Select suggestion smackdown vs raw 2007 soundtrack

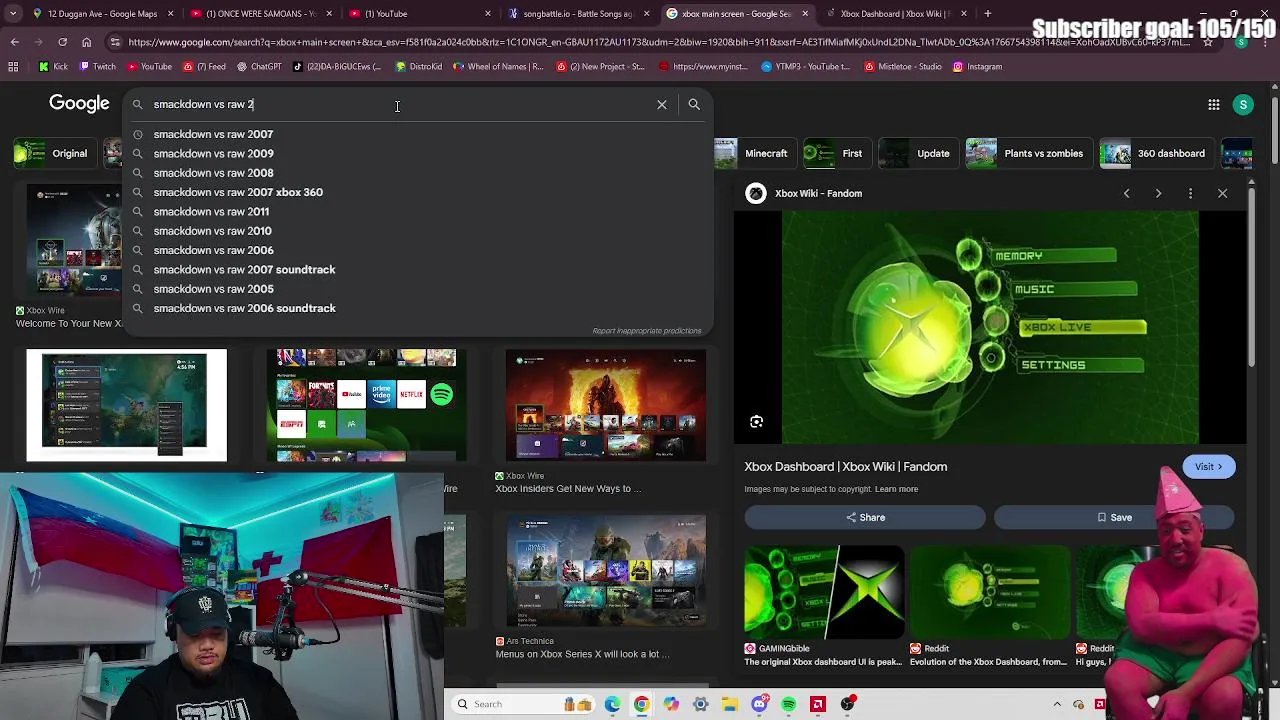(x=418, y=269)
